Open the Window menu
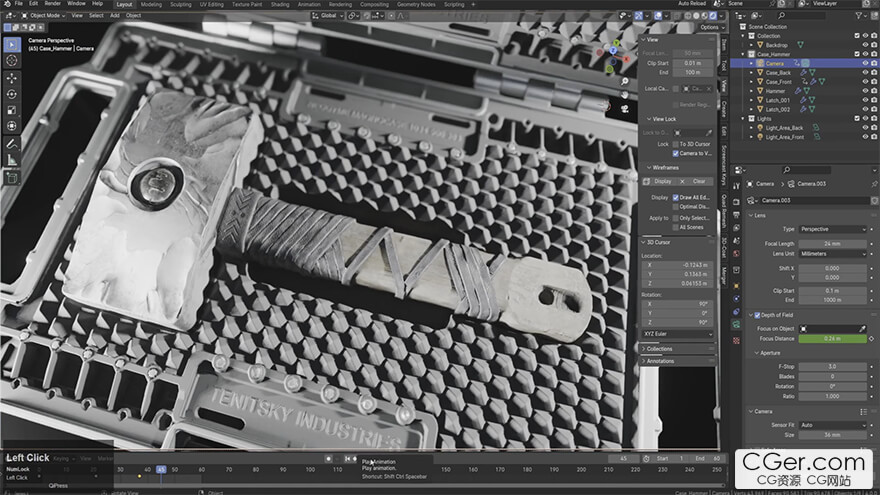 [76, 4]
